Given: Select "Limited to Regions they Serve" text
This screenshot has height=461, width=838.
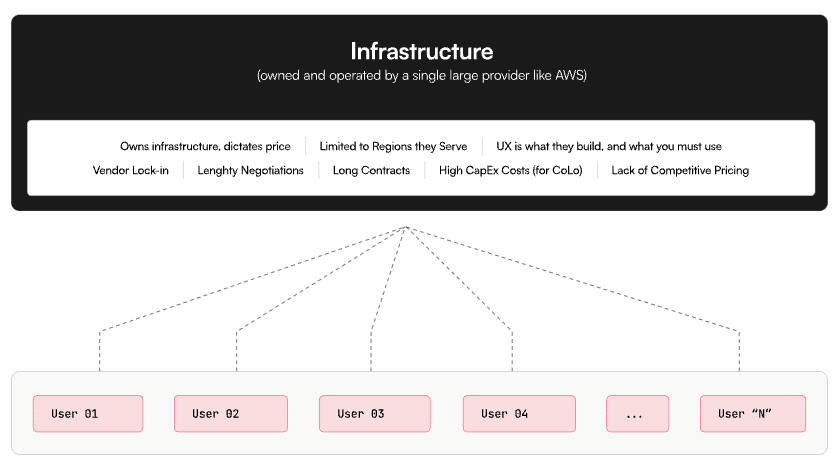Looking at the screenshot, I should coord(393,146).
